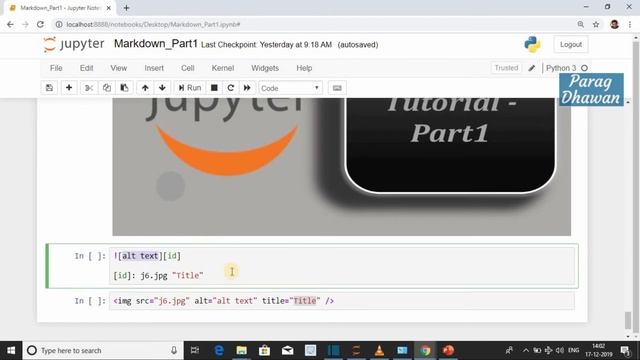The width and height of the screenshot is (640, 360).
Task: Click the page vertical scrollbar thumb
Action: (628, 320)
